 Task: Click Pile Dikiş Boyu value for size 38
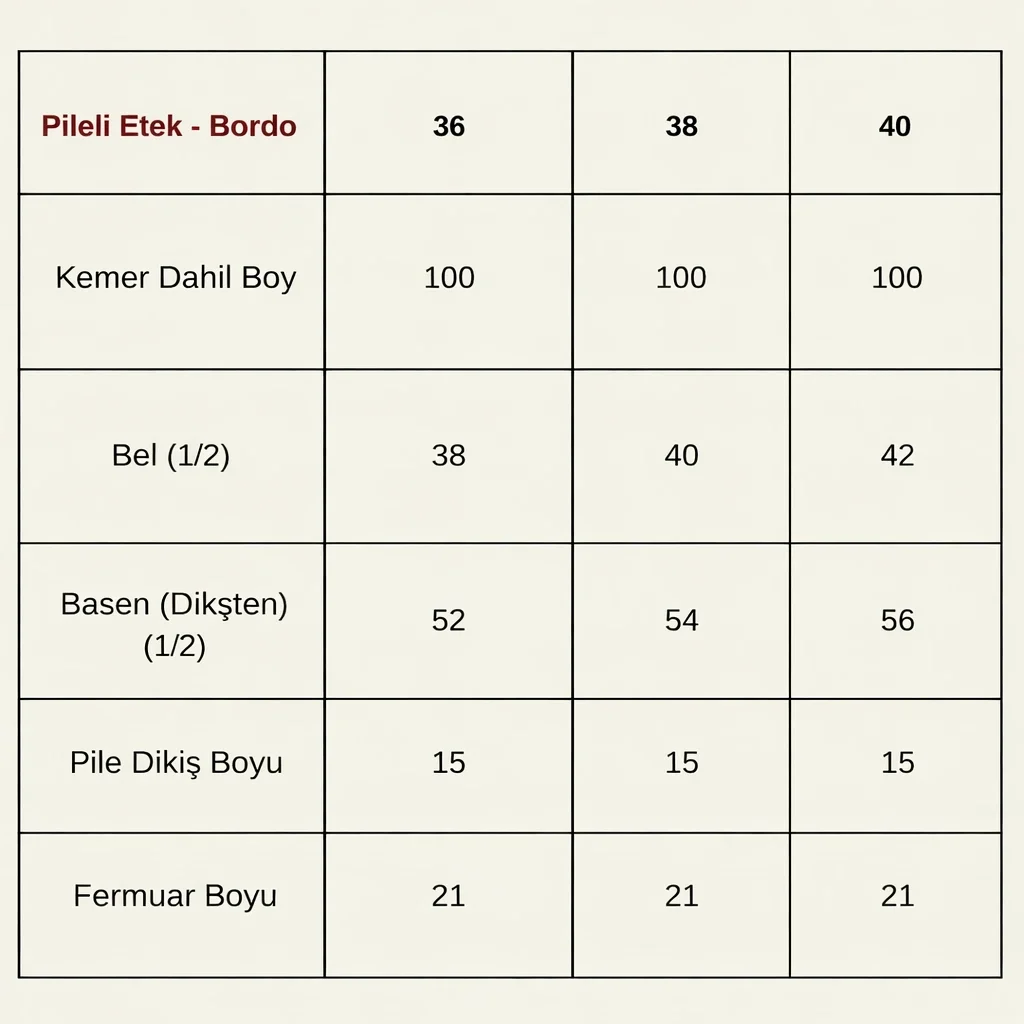pyautogui.click(x=681, y=763)
